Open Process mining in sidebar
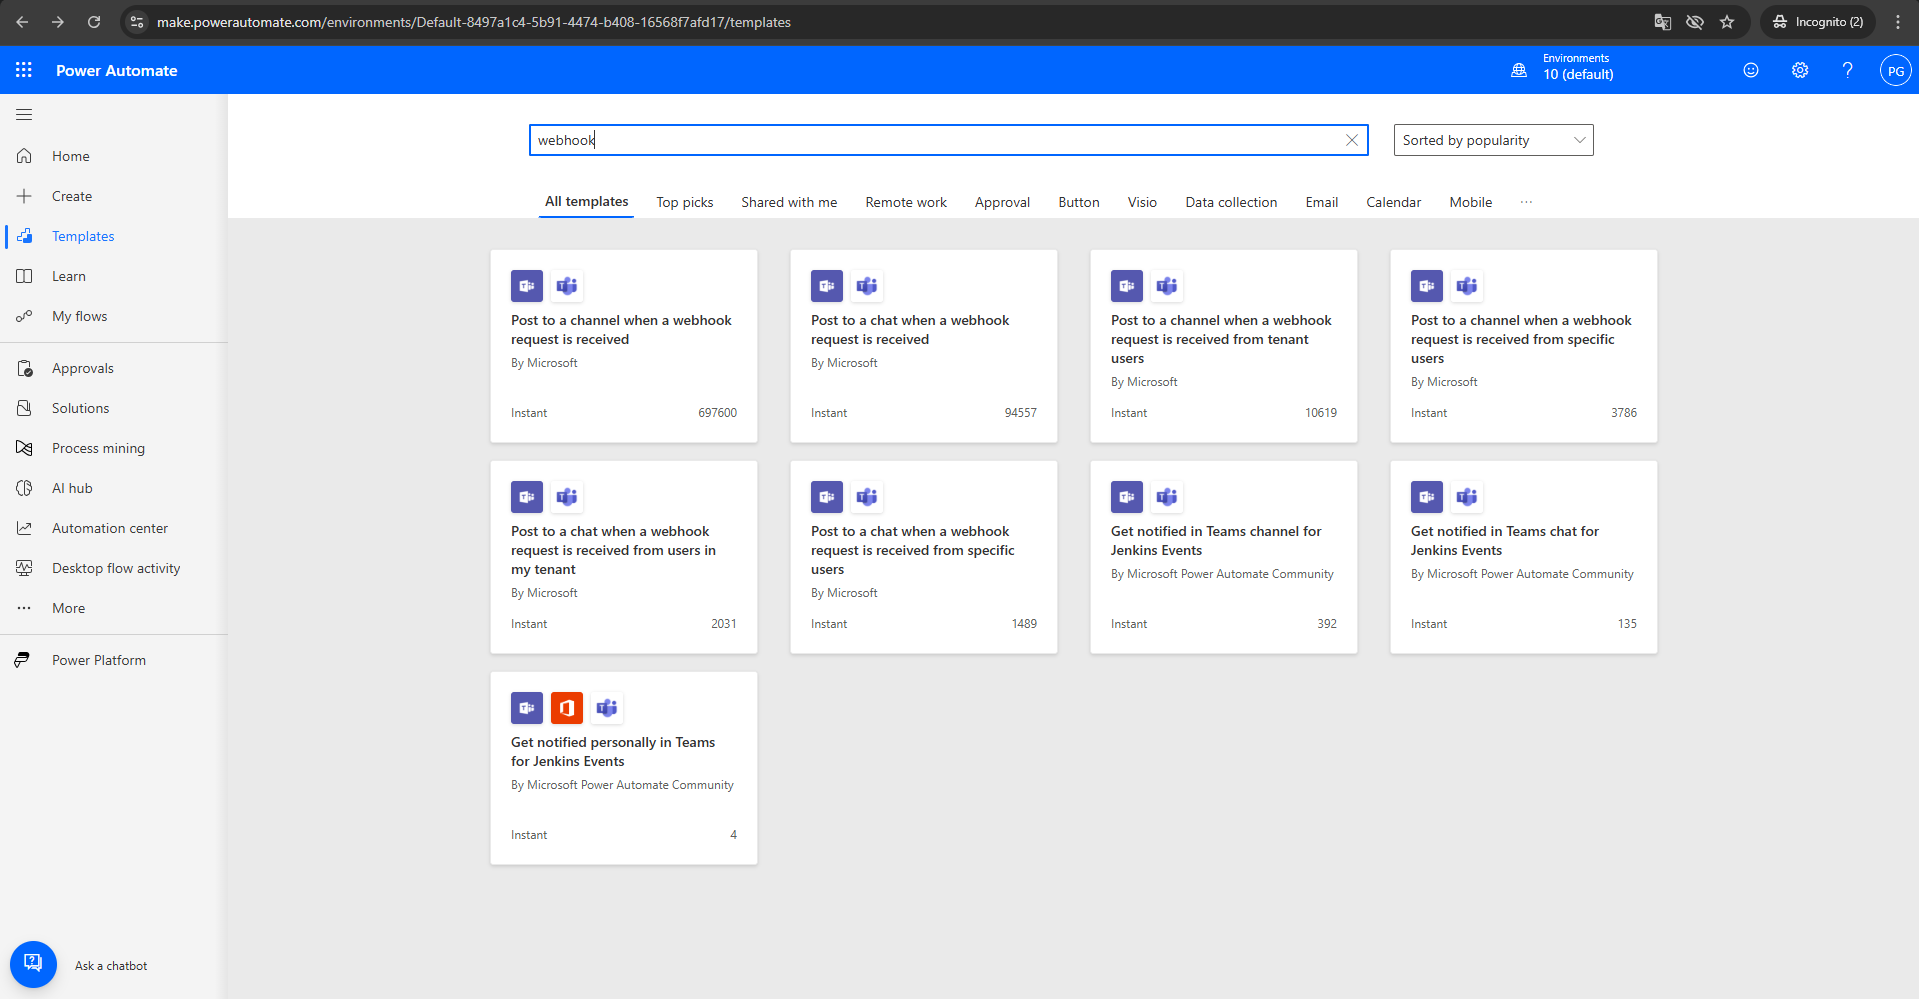Image resolution: width=1919 pixels, height=999 pixels. click(x=98, y=448)
